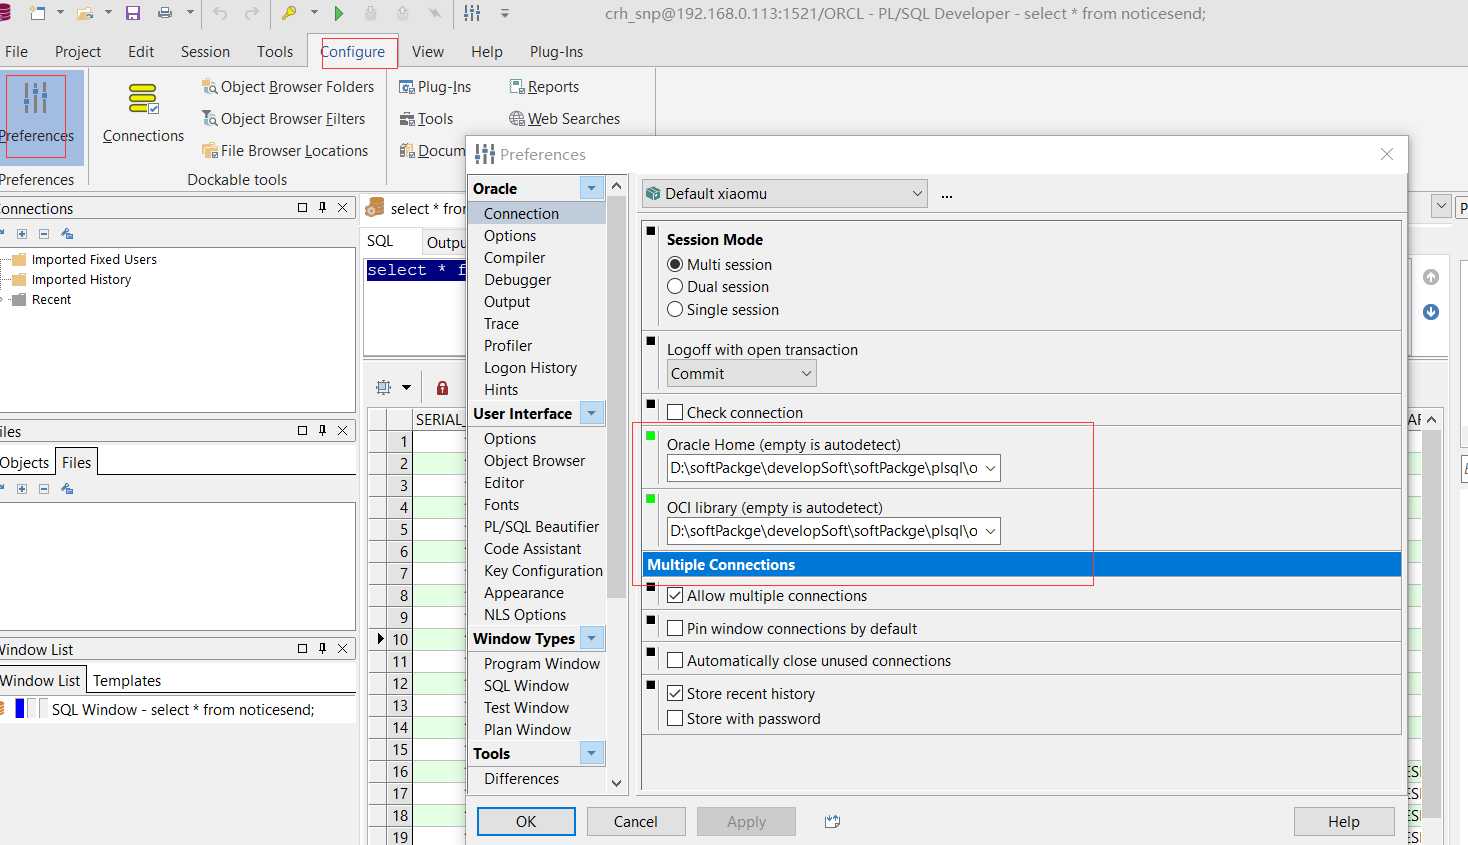1468x845 pixels.
Task: Open Object Browser Folders
Action: tap(287, 87)
